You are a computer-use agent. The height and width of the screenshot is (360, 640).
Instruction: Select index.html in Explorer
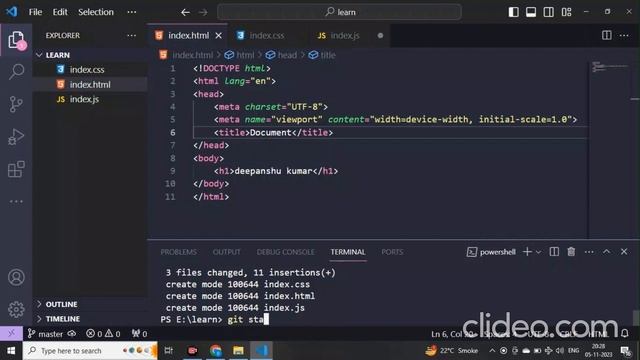coord(90,84)
